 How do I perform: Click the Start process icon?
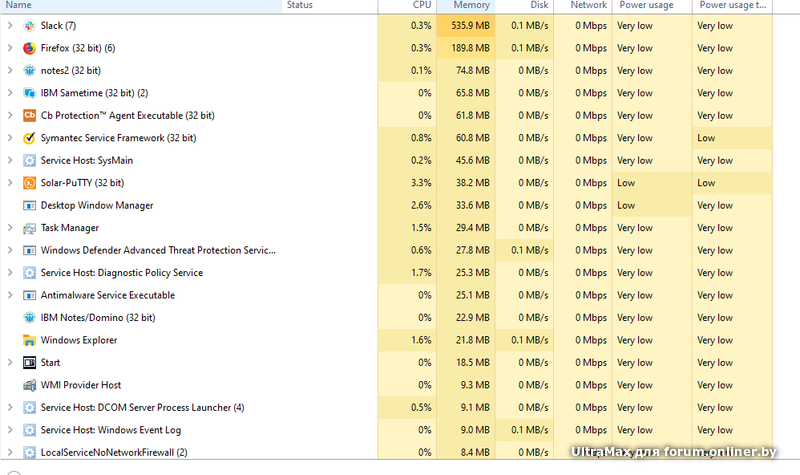point(30,362)
